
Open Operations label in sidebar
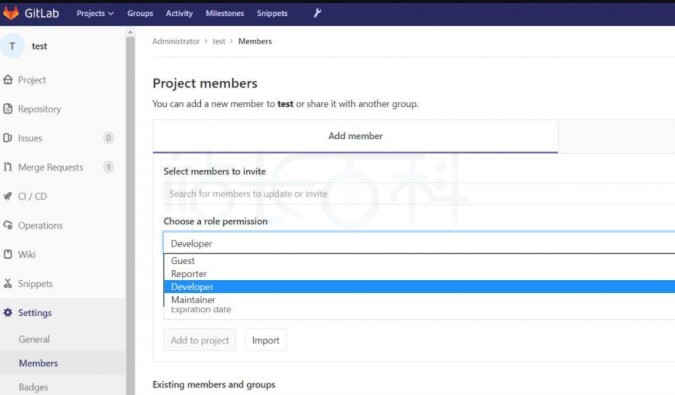40,225
